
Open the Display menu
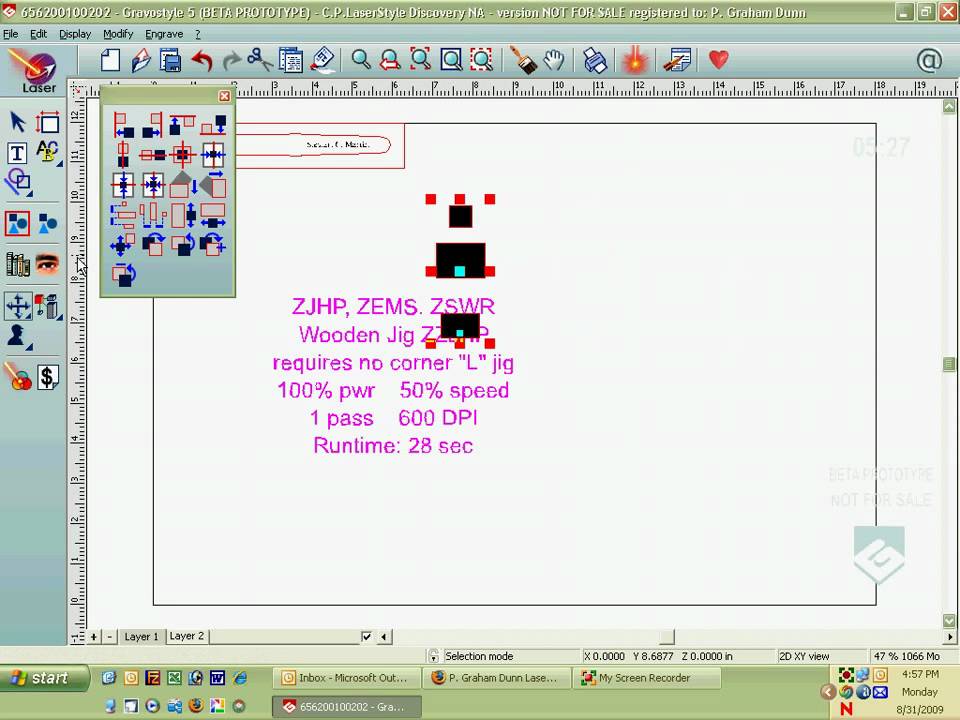(x=75, y=34)
